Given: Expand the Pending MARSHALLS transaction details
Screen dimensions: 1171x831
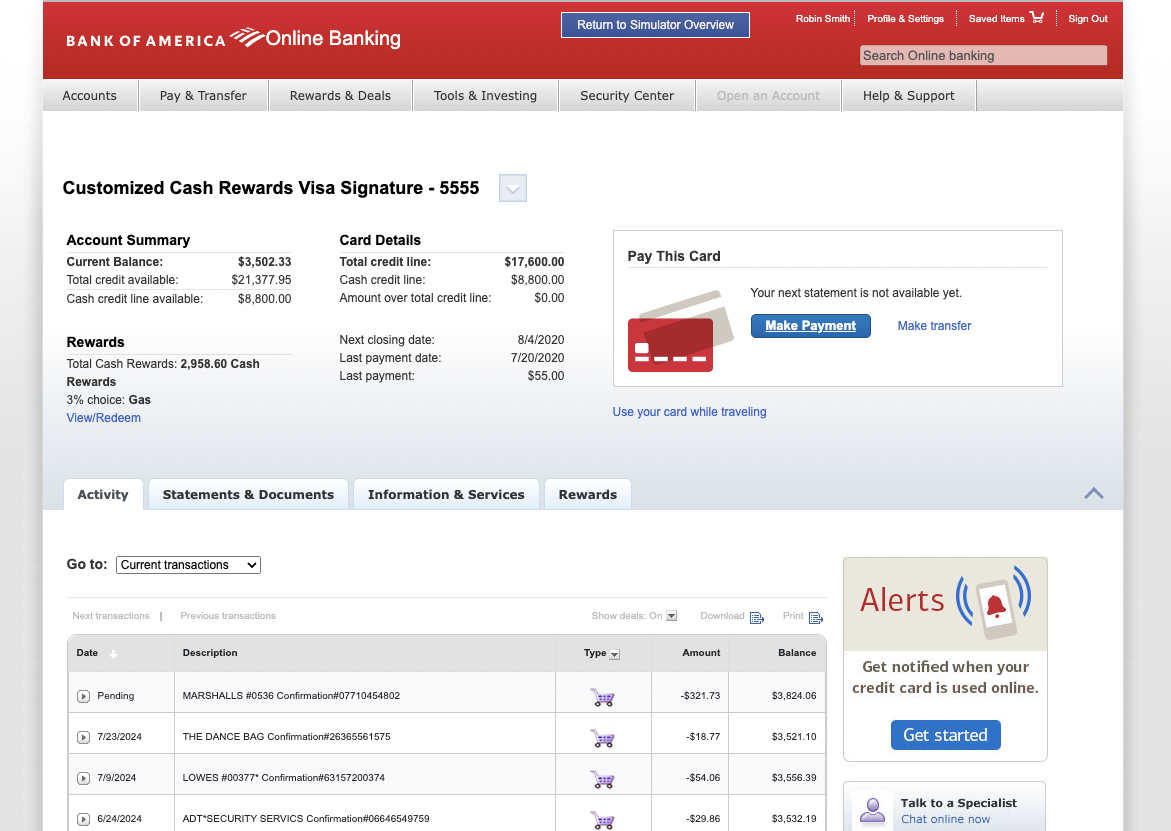Looking at the screenshot, I should (84, 697).
